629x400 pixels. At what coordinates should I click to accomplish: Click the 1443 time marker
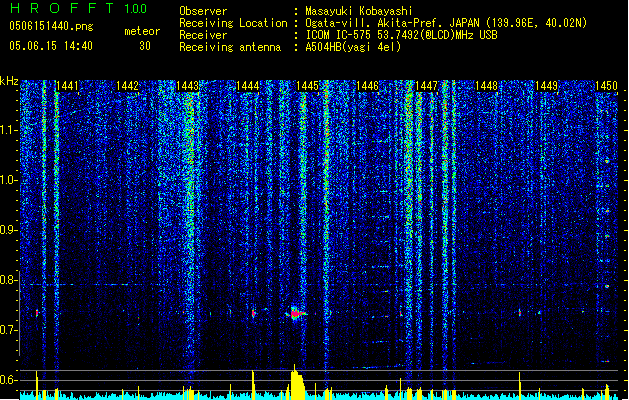(x=187, y=86)
